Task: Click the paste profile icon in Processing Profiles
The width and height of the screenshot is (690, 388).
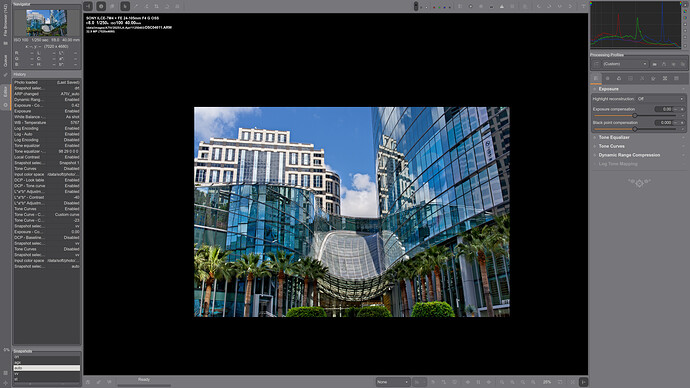Action: pyautogui.click(x=682, y=64)
